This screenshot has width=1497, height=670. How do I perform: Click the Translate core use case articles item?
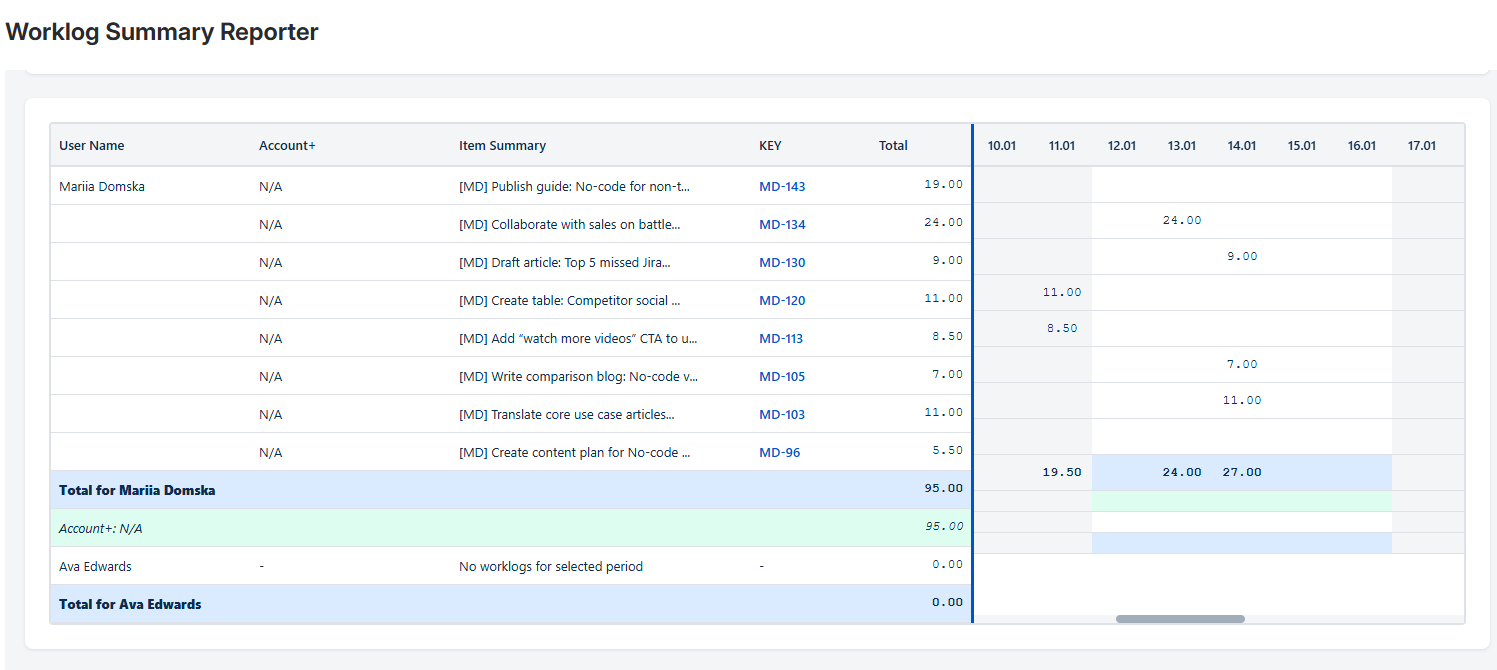[x=567, y=414]
